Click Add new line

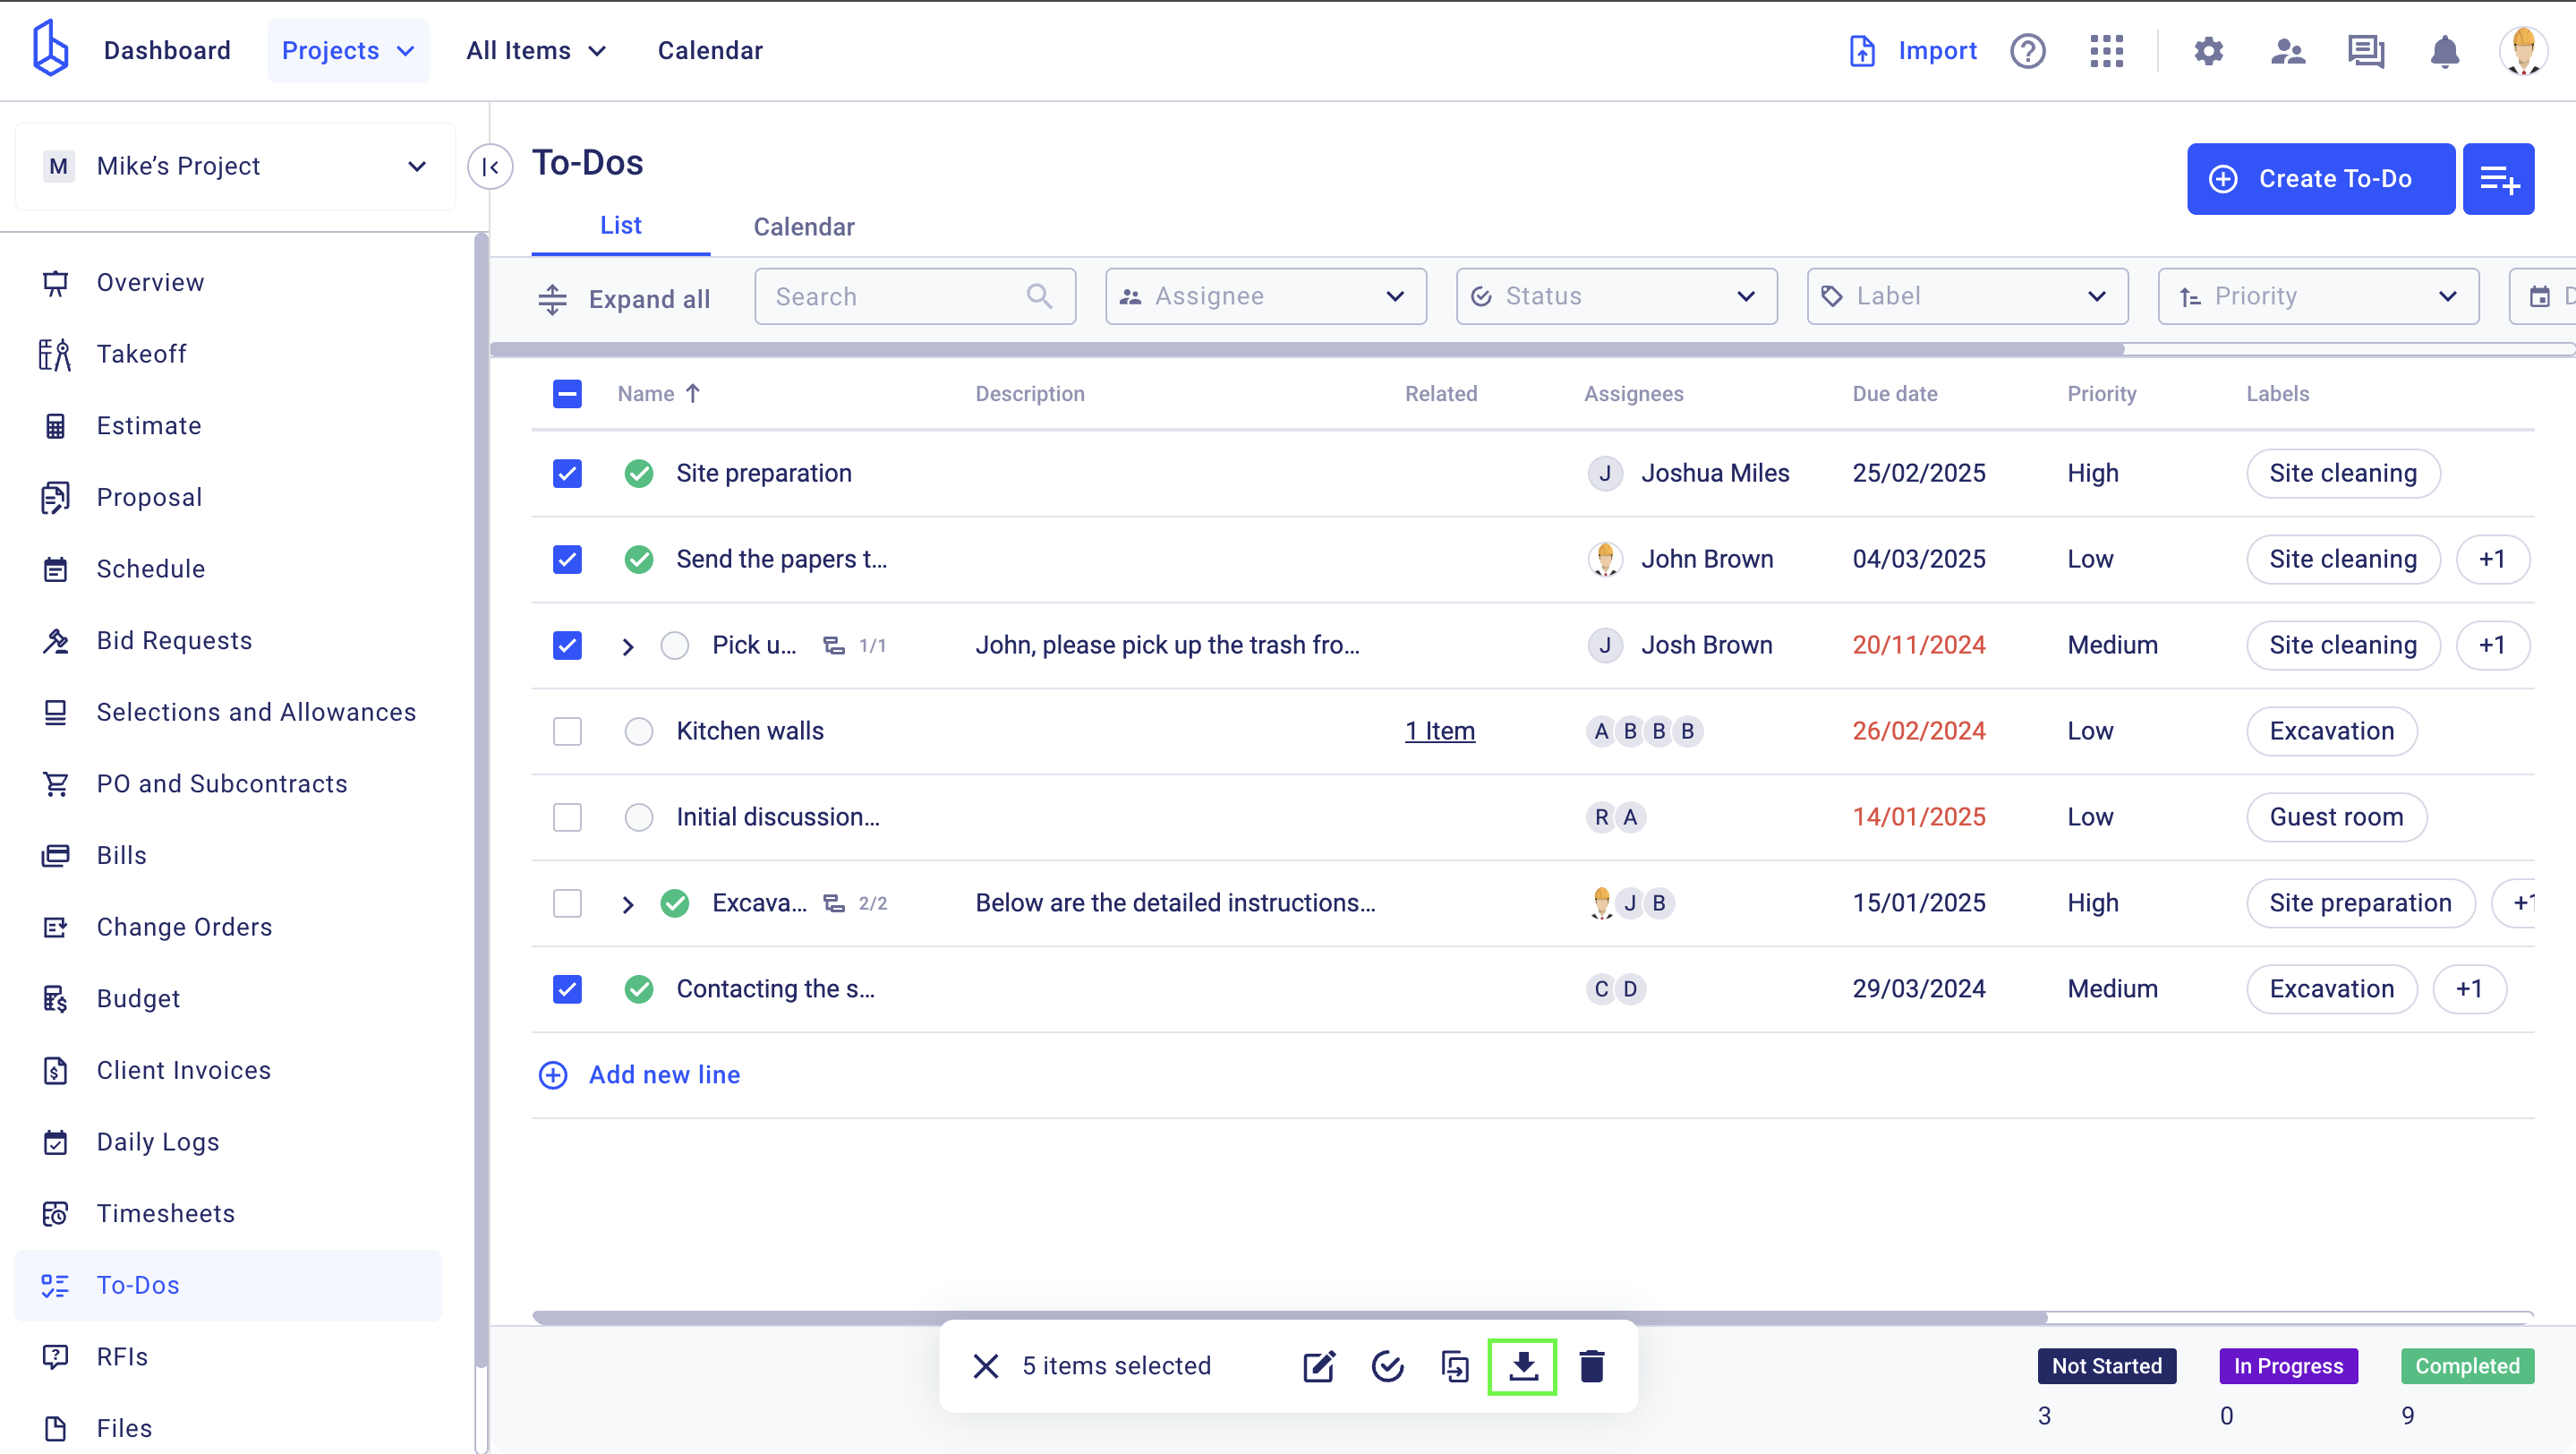point(640,1075)
